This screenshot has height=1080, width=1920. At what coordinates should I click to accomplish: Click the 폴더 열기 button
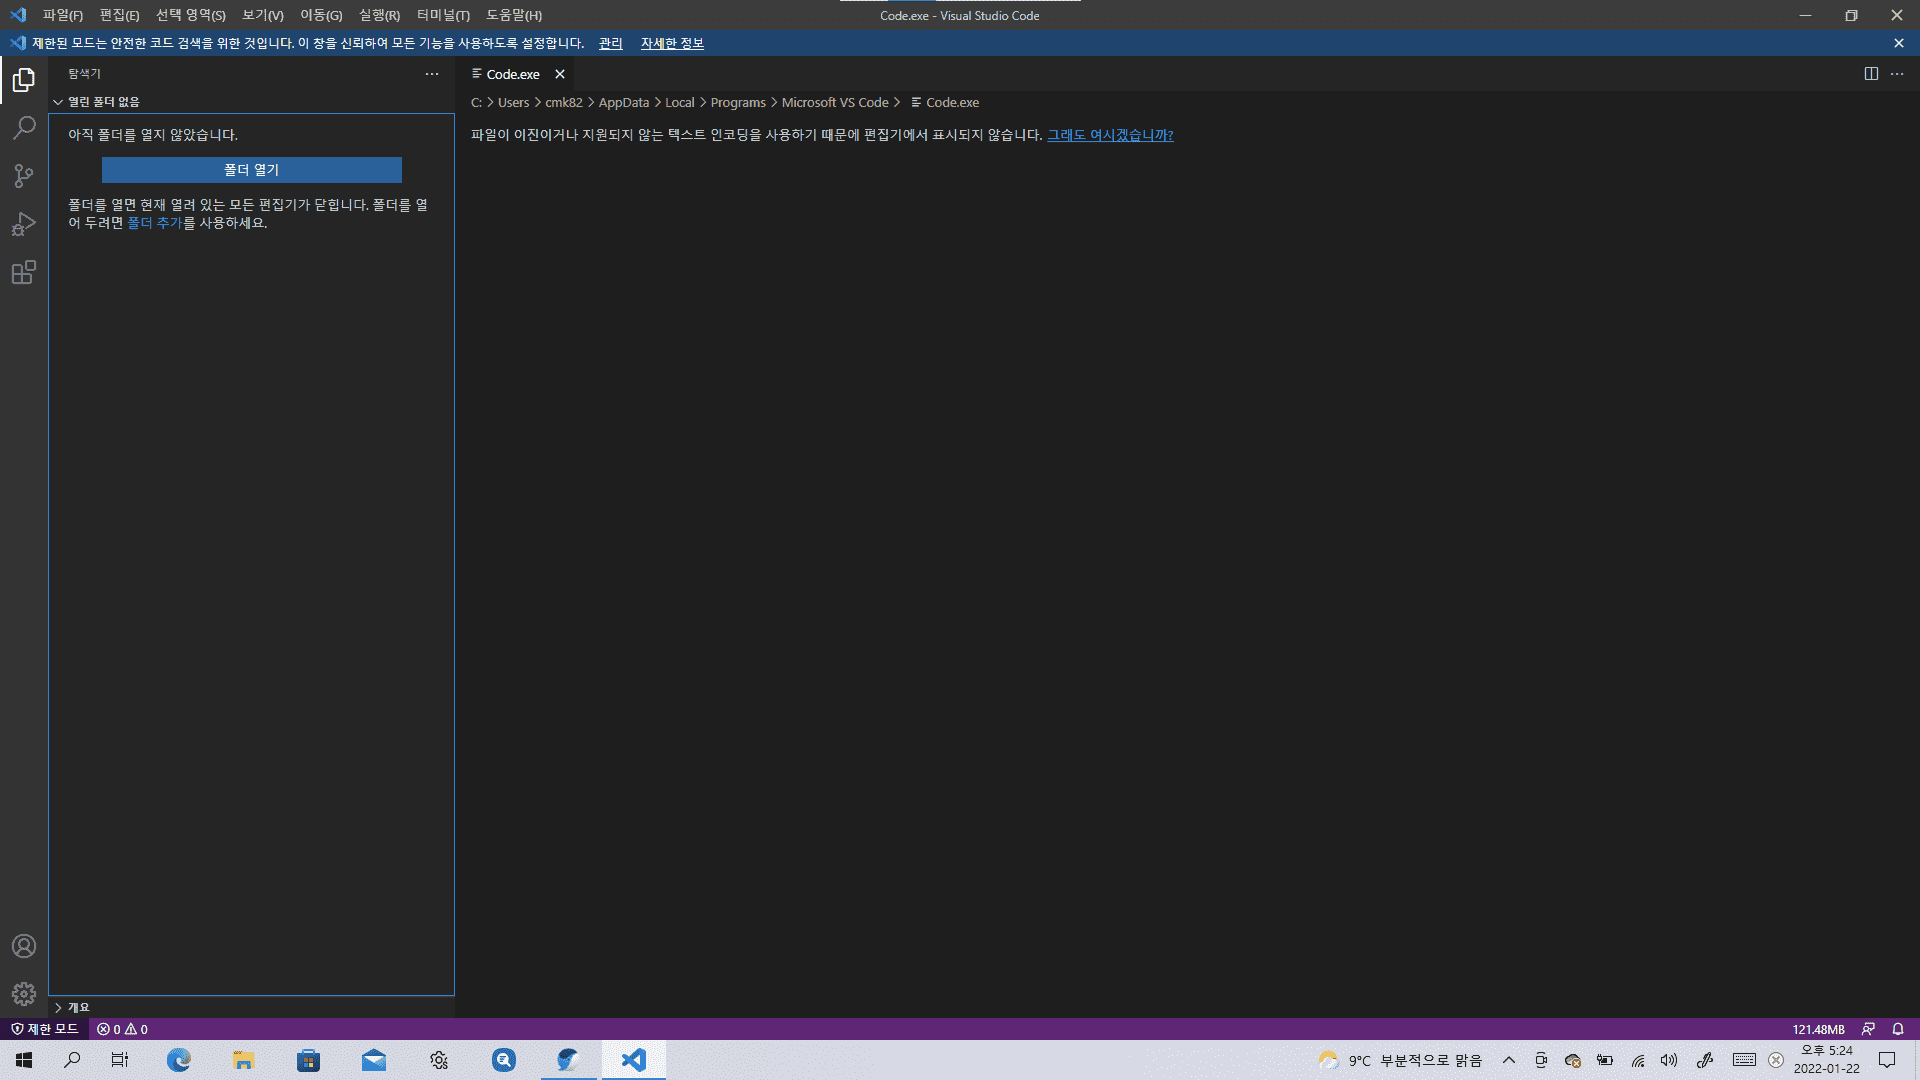click(x=252, y=170)
